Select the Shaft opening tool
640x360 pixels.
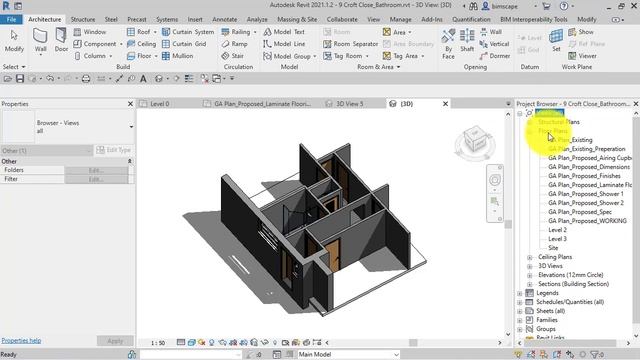point(467,41)
